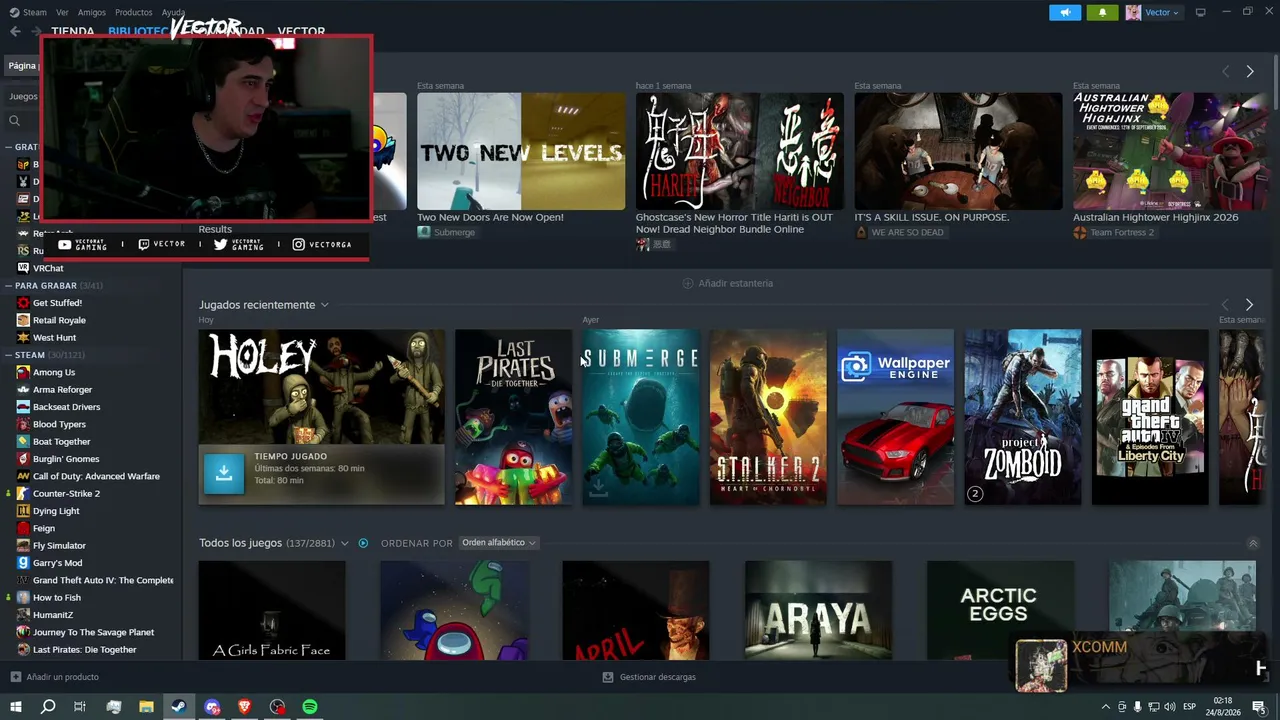1280x720 pixels.
Task: Open Brave browser from the taskbar
Action: click(245, 707)
